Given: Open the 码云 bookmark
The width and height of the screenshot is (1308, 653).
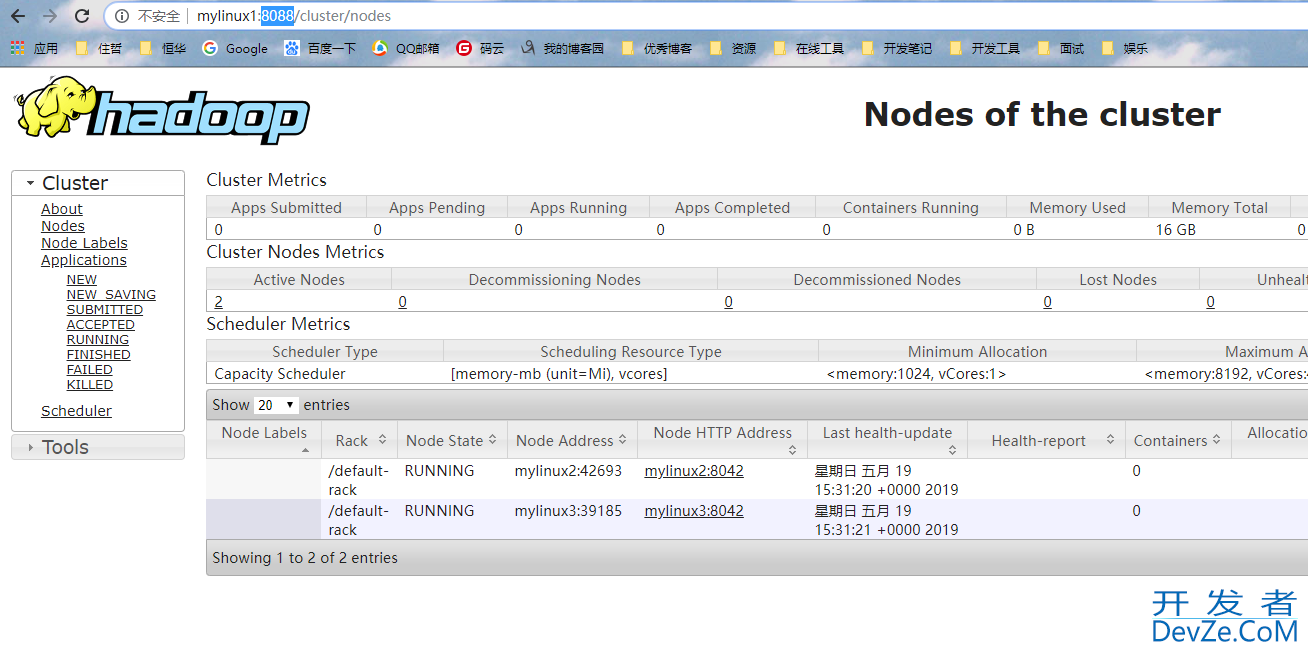Looking at the screenshot, I should click(x=481, y=48).
